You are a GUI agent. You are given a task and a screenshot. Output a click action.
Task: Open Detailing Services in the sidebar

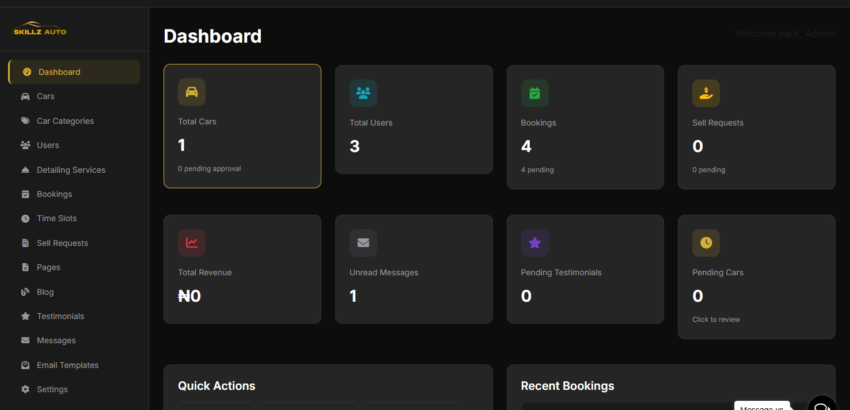74,170
